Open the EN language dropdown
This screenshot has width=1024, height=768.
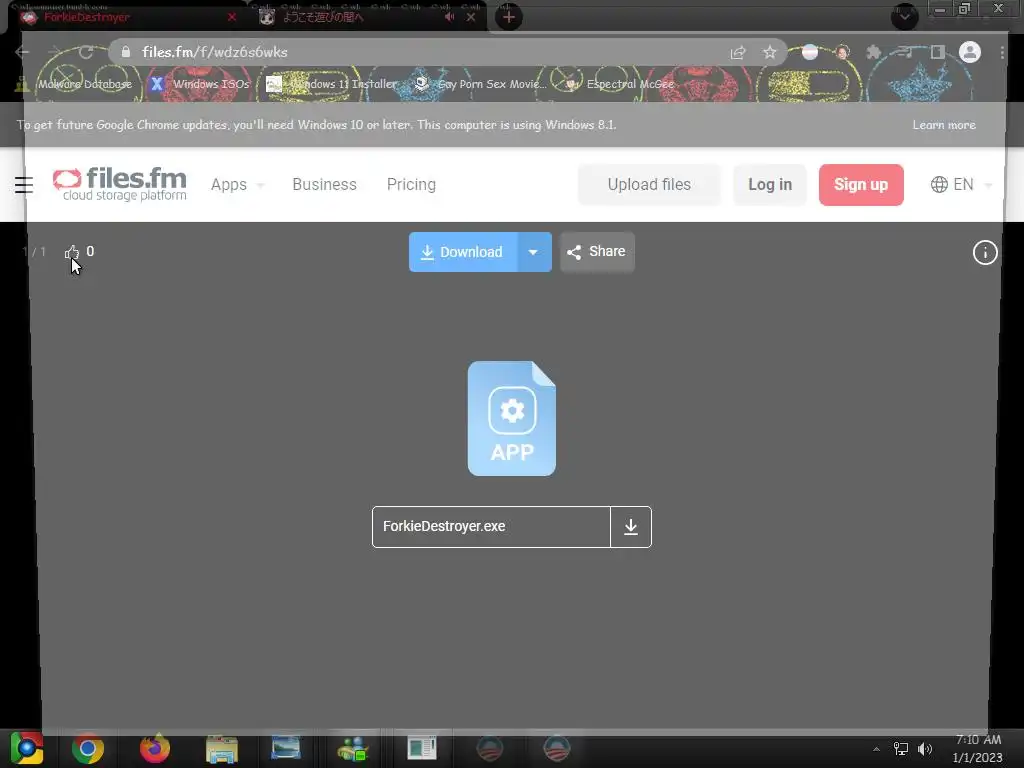point(961,185)
